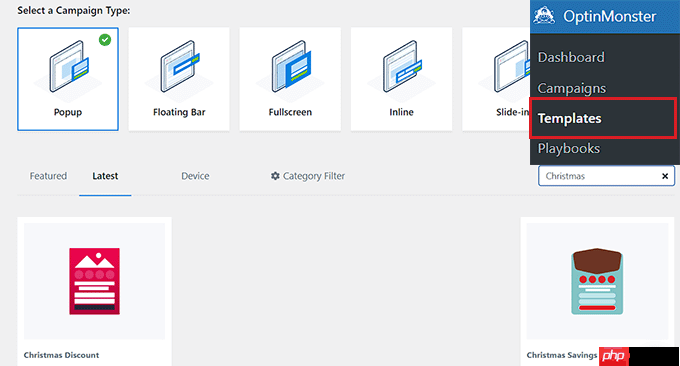
Task: Choose the Floating Bar campaign type
Action: 179,79
